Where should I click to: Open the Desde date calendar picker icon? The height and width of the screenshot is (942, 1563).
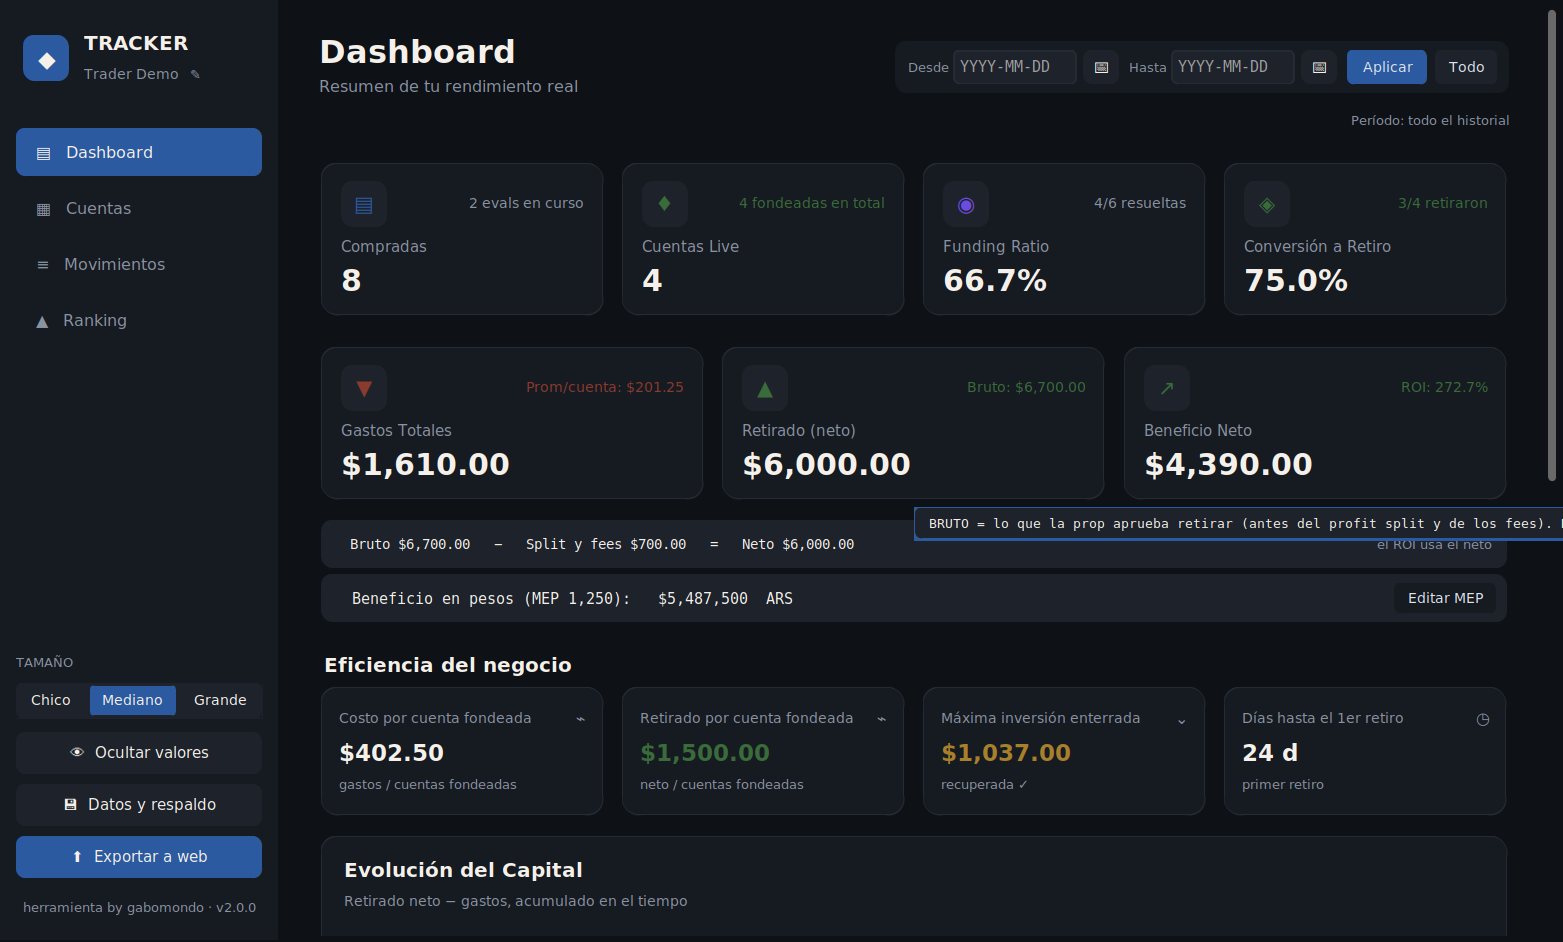(x=1101, y=67)
